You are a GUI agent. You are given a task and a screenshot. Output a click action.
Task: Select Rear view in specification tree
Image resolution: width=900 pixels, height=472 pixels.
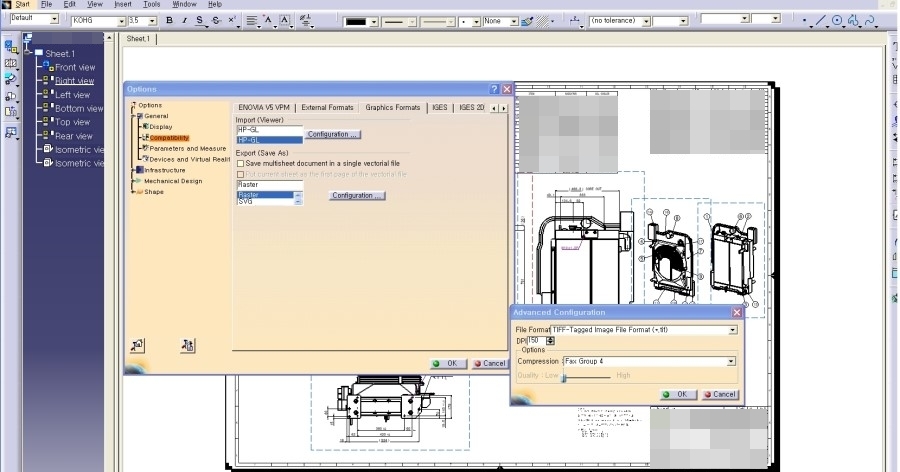(73, 136)
